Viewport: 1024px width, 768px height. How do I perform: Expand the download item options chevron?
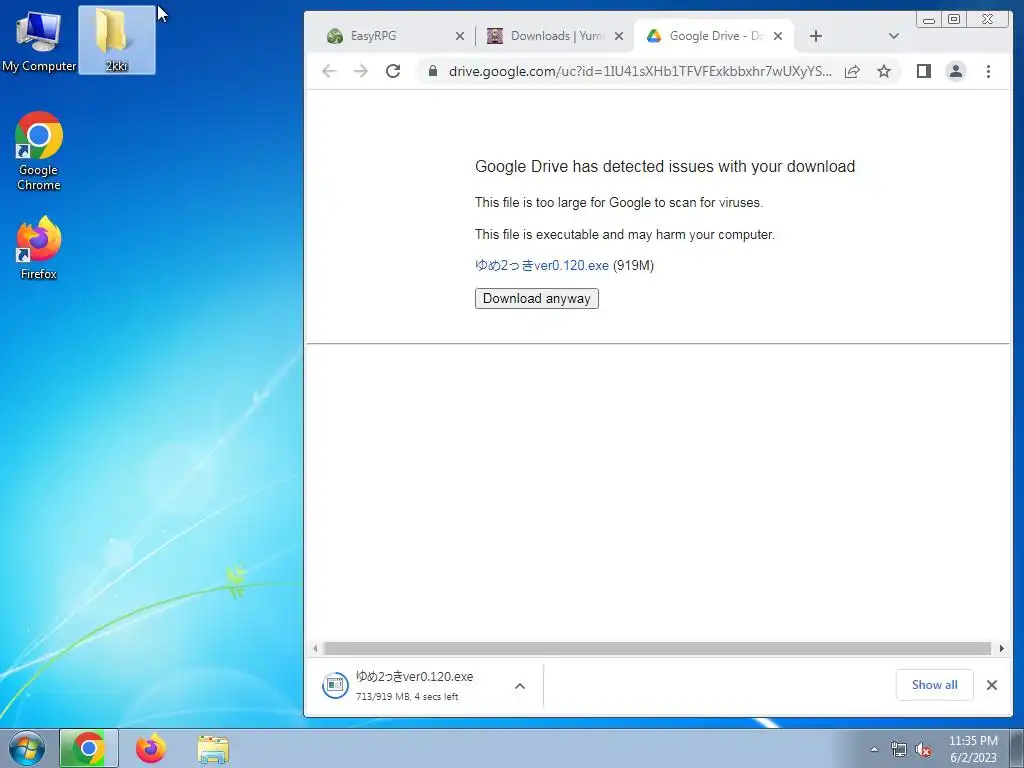pos(520,686)
